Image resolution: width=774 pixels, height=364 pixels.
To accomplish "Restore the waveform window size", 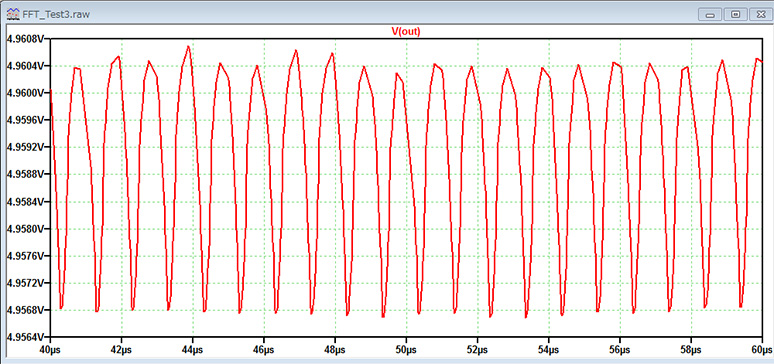I will tap(736, 14).
